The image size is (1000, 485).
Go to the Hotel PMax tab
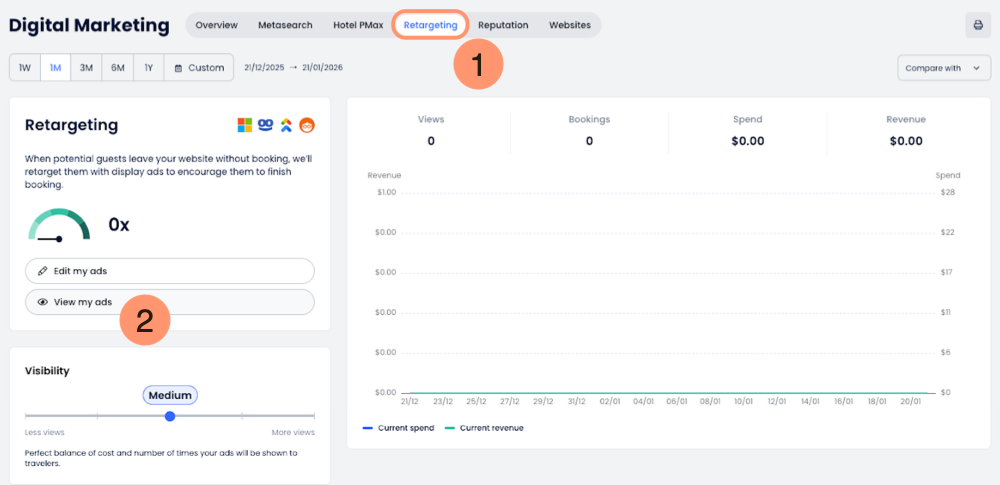tap(358, 25)
